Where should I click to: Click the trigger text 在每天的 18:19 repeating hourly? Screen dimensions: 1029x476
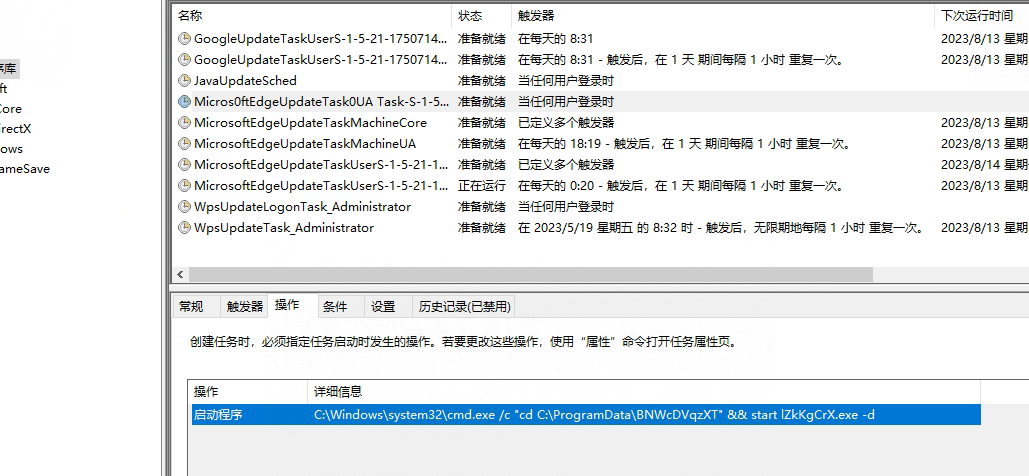coord(684,144)
